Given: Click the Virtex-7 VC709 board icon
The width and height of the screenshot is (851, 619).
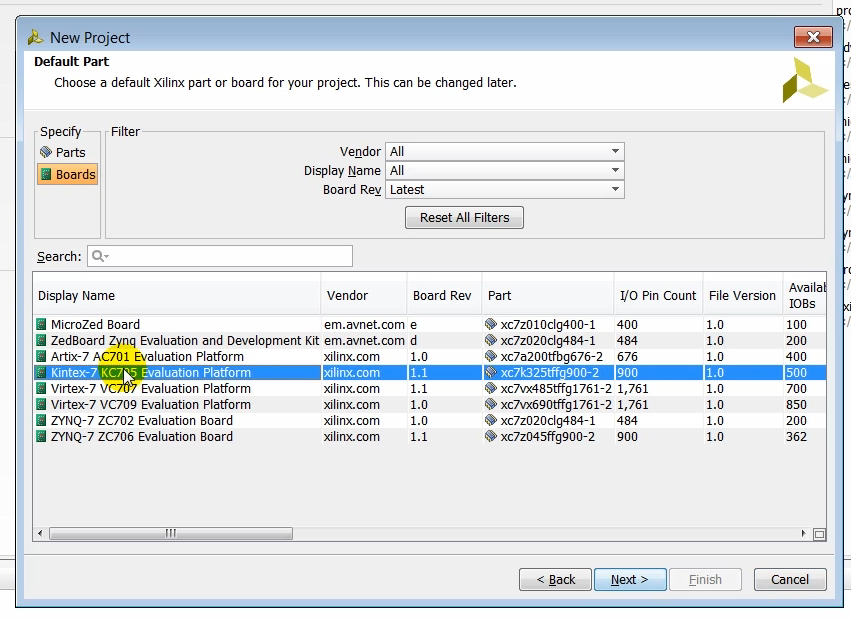Looking at the screenshot, I should [42, 405].
